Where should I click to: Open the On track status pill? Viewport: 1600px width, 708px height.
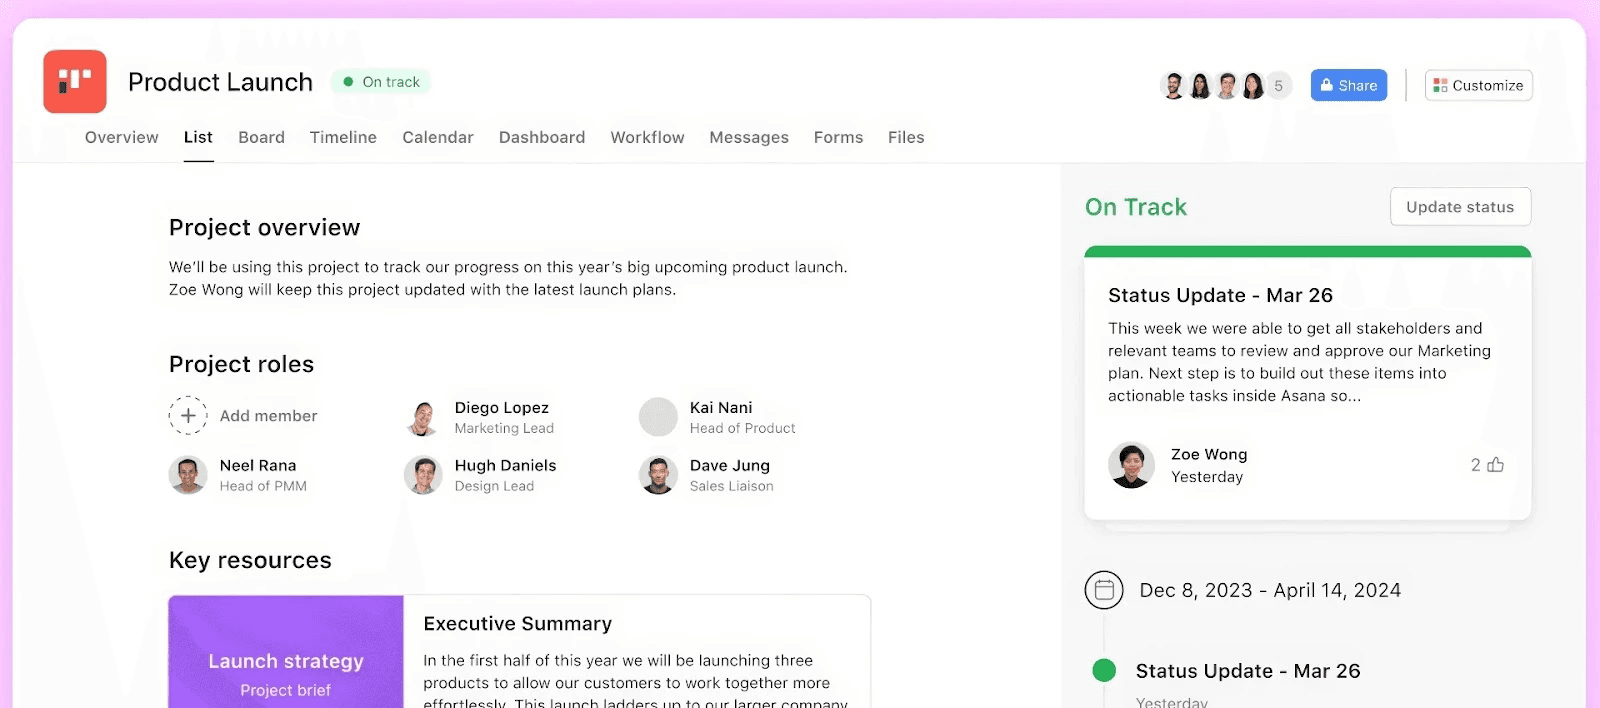click(x=381, y=82)
